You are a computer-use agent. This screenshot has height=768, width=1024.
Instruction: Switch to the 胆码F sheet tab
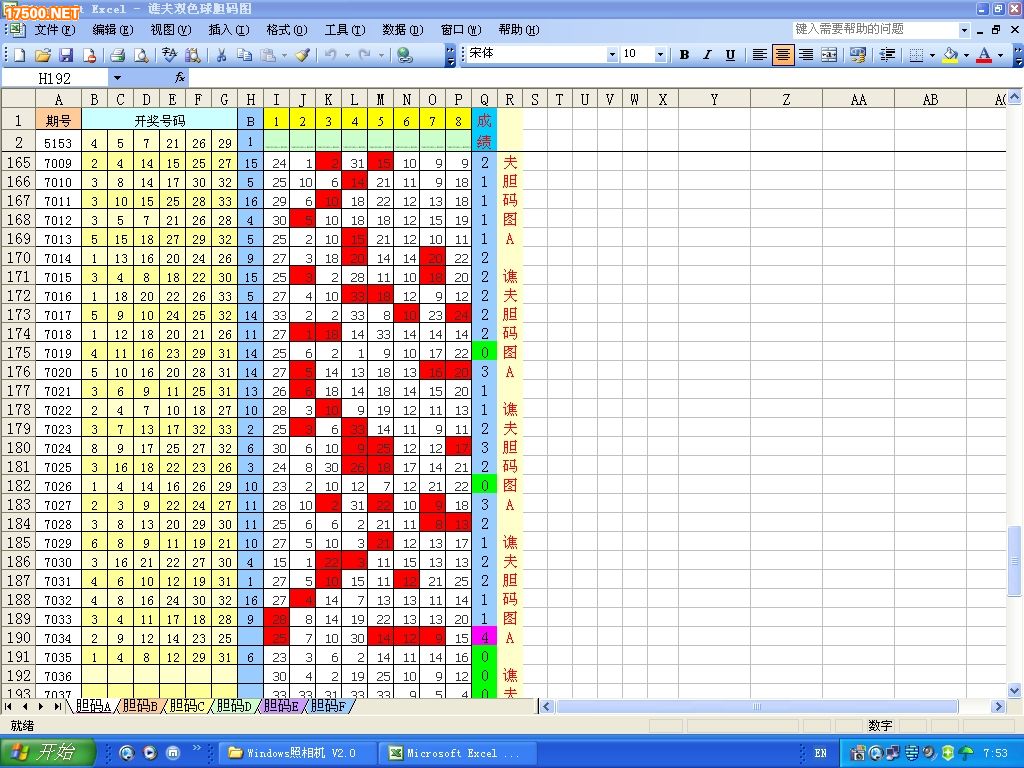(x=328, y=706)
